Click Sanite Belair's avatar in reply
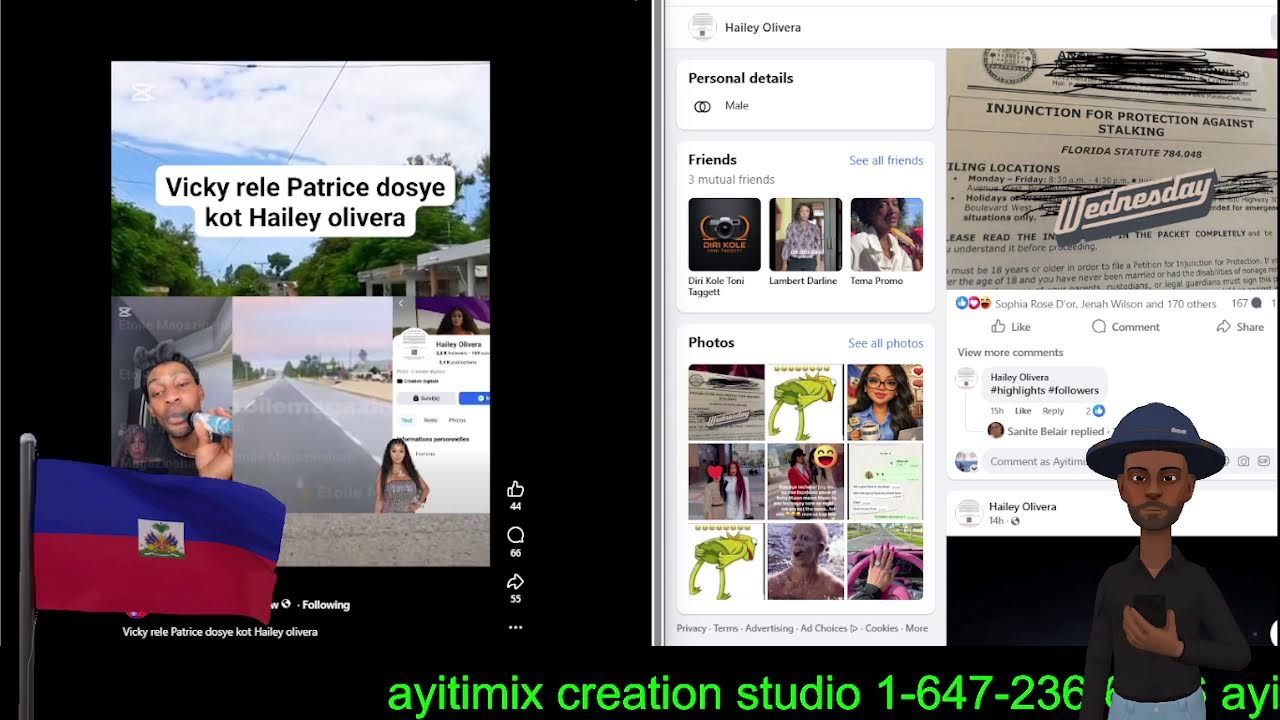1280x720 pixels. 995,430
